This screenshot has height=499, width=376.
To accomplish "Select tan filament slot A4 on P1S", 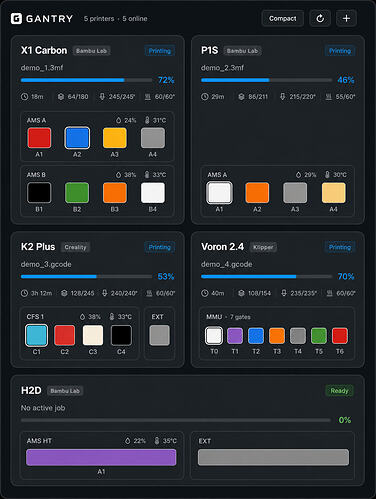I will (334, 192).
